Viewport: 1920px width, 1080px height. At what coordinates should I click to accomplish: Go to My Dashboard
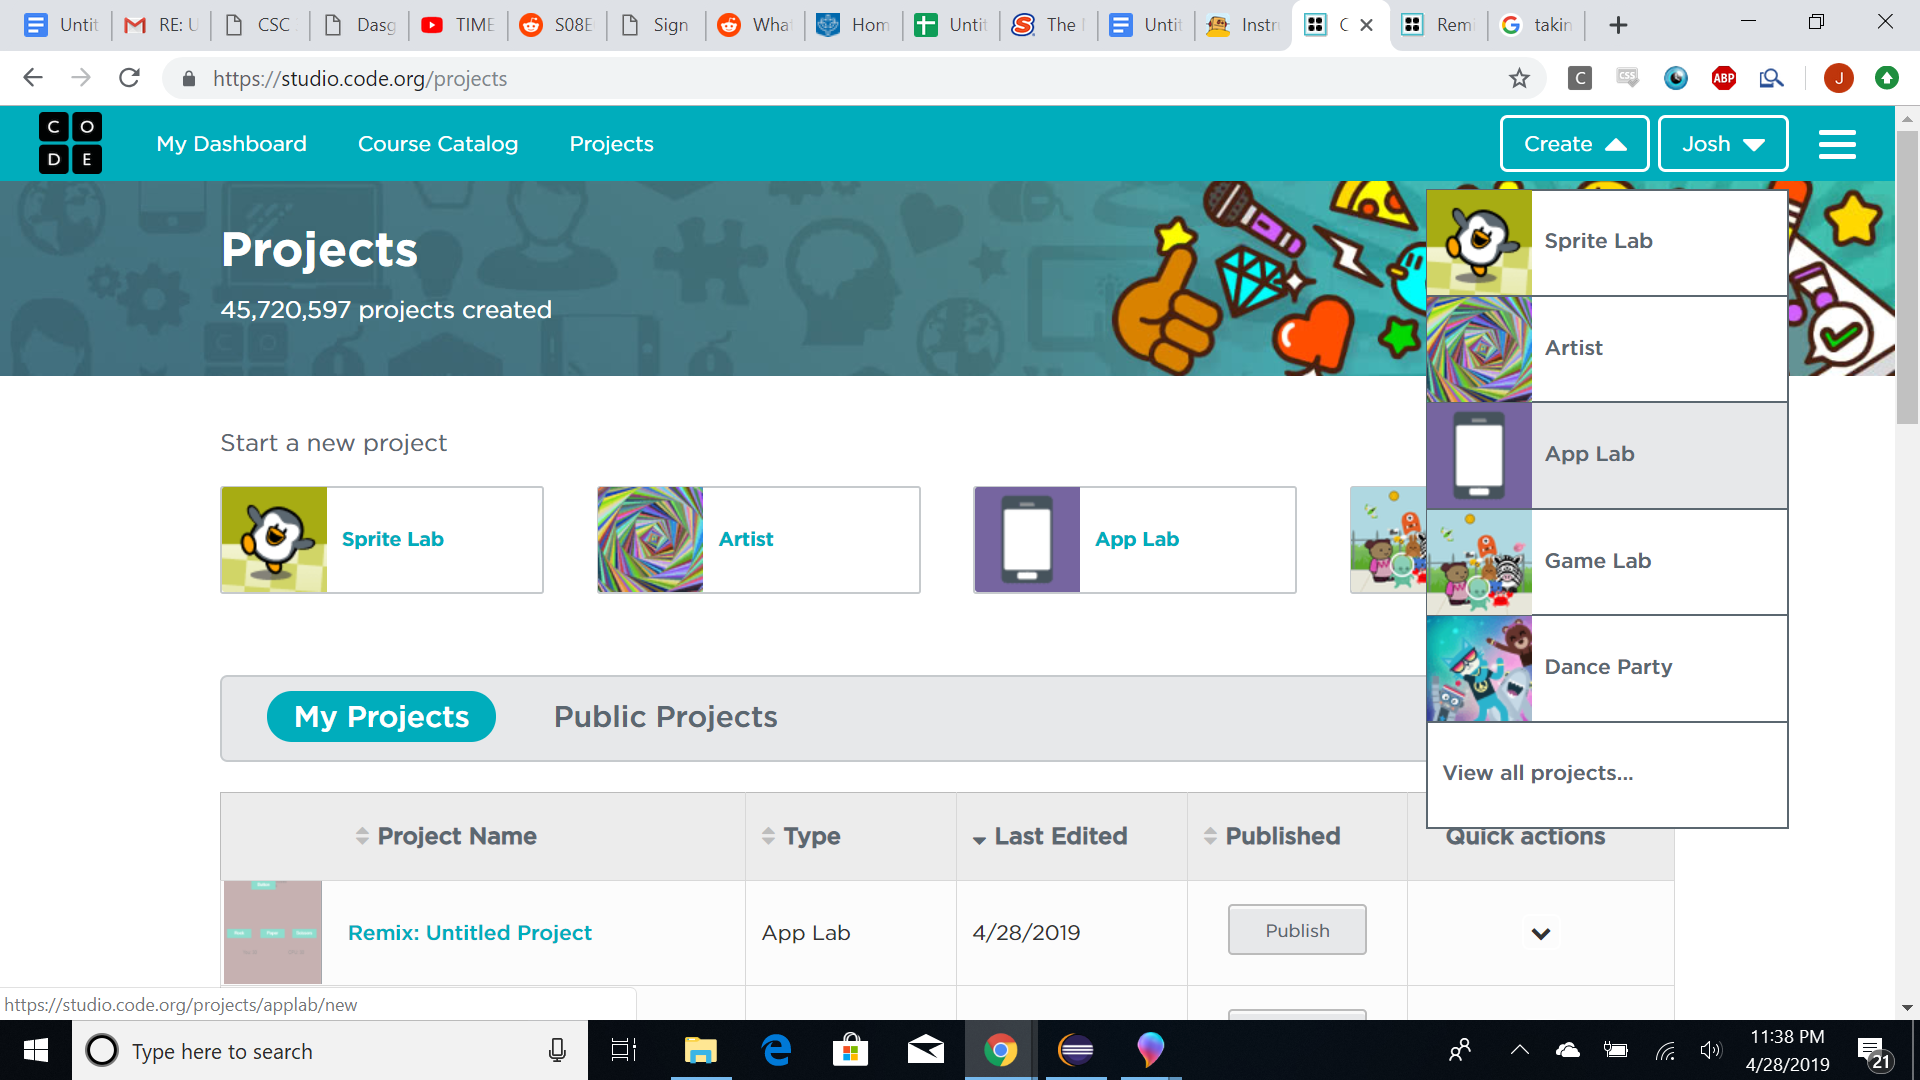[x=231, y=144]
